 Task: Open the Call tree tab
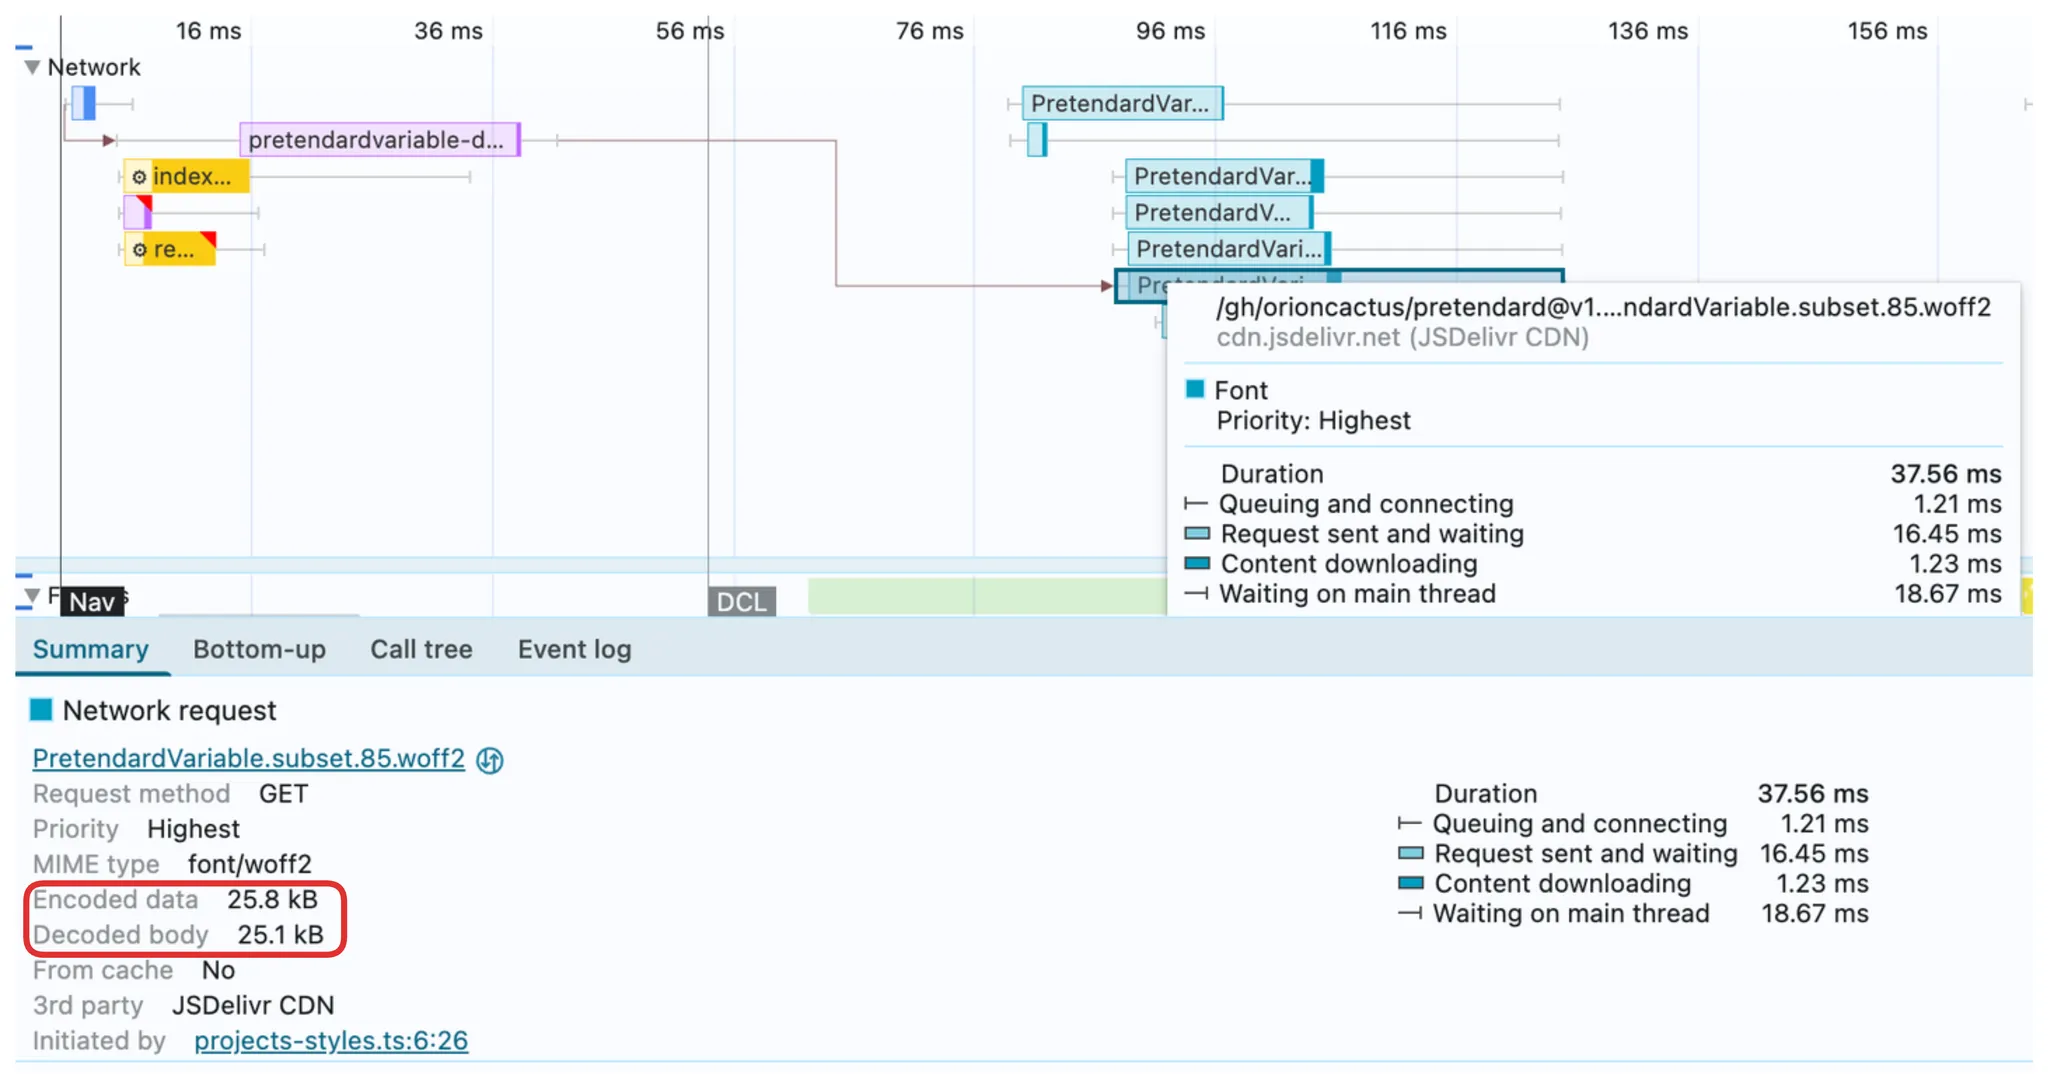pos(421,649)
